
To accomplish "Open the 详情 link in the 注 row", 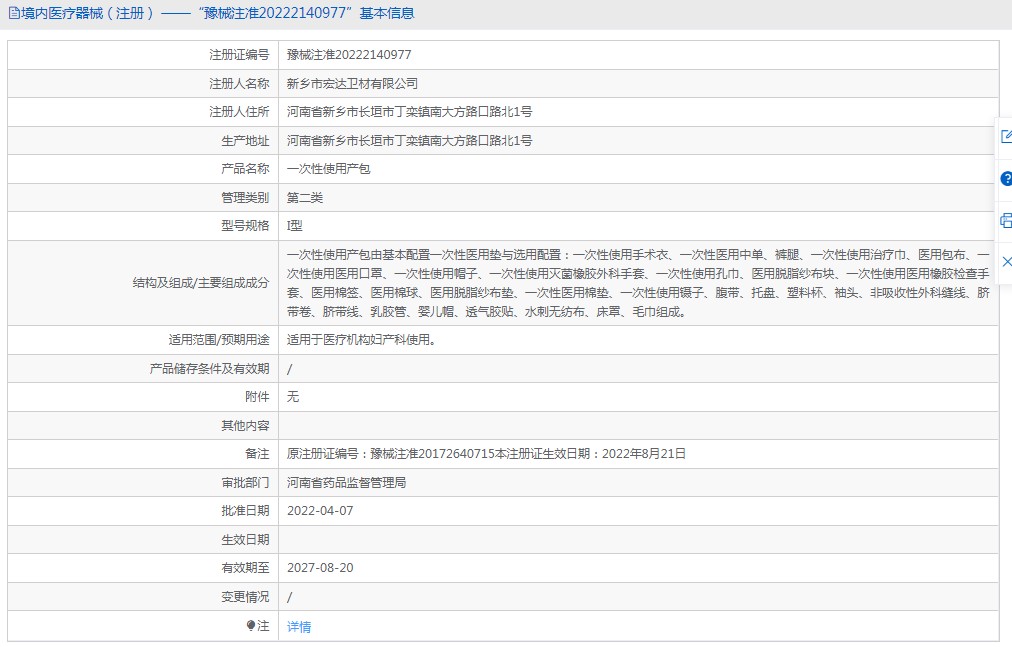I will click(x=299, y=626).
